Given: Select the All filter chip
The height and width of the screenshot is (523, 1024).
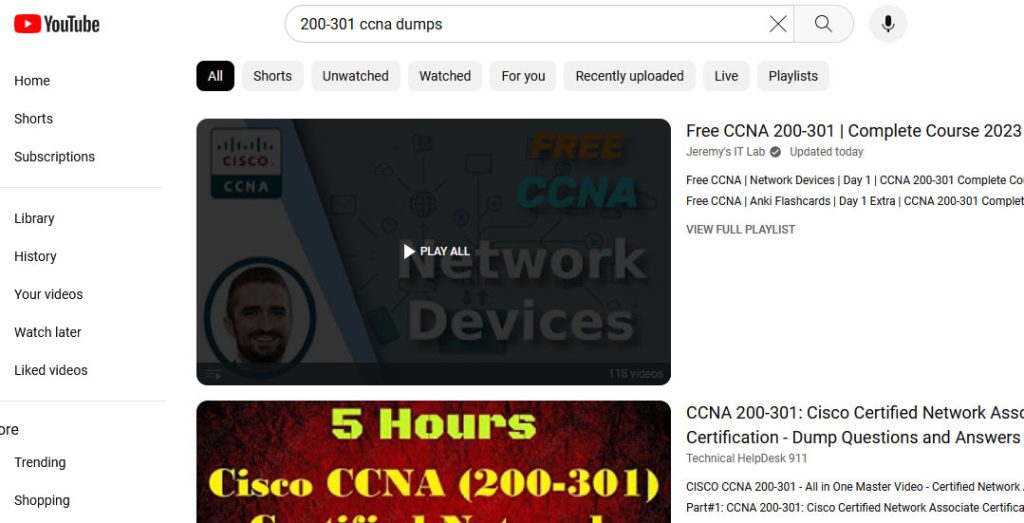Looking at the screenshot, I should pyautogui.click(x=215, y=76).
